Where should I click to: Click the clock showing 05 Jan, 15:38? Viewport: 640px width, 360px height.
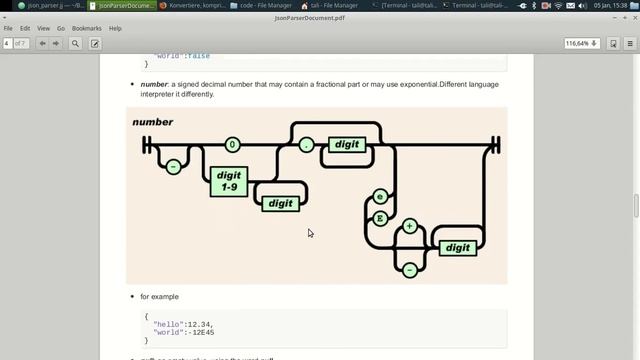tap(610, 5)
